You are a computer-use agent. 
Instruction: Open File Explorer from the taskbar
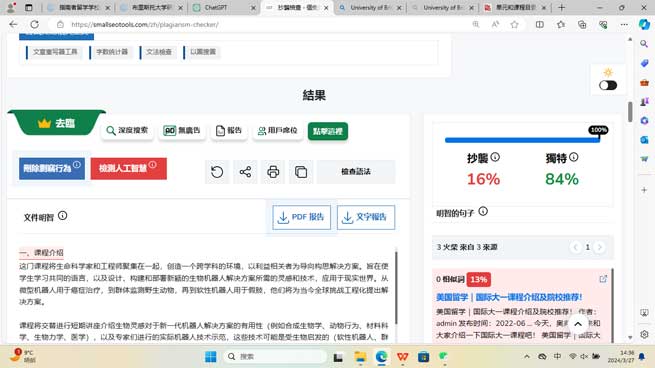[x=360, y=357]
